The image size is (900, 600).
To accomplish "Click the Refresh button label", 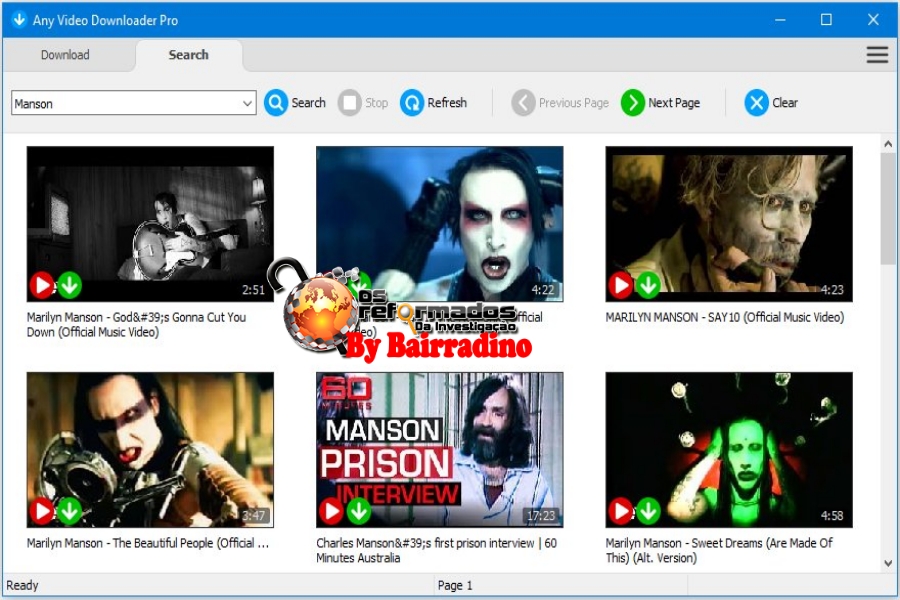I will coord(447,103).
